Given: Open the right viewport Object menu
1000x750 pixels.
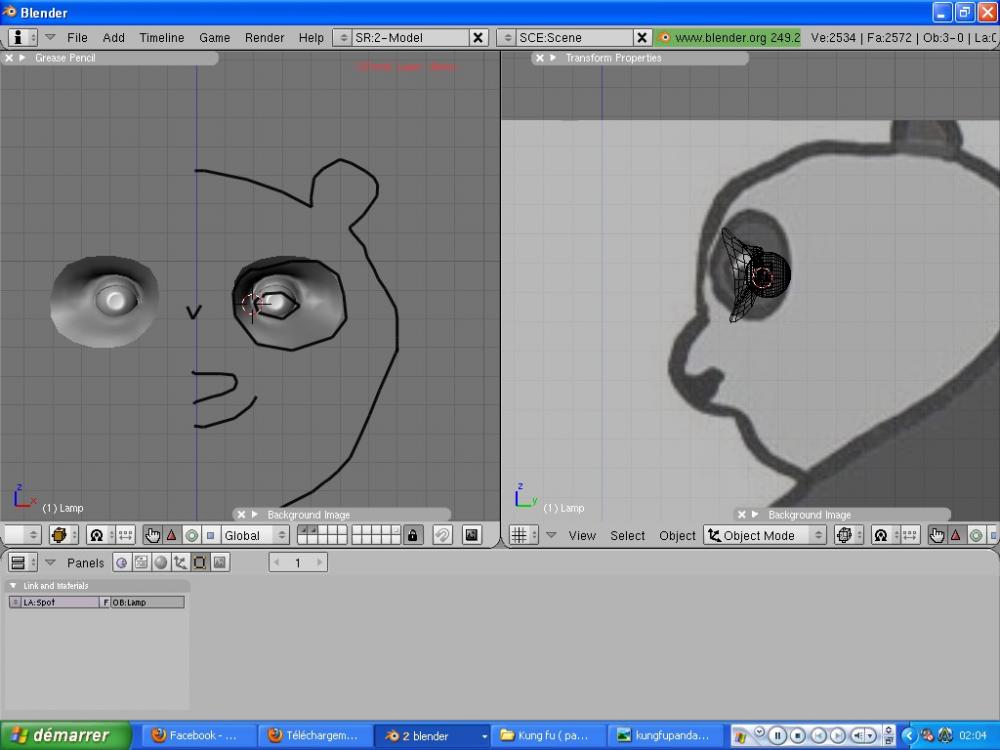Looking at the screenshot, I should pyautogui.click(x=677, y=536).
